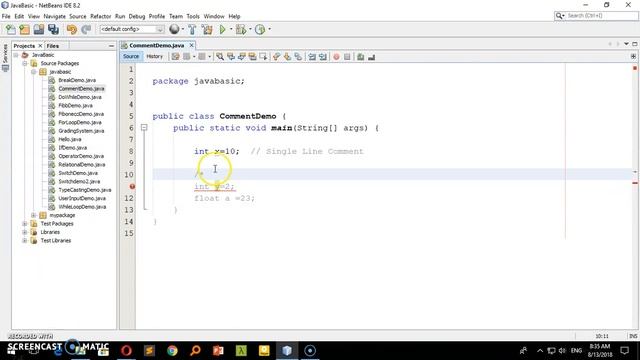Run project with green play icon
640x360 pixels.
222,29
